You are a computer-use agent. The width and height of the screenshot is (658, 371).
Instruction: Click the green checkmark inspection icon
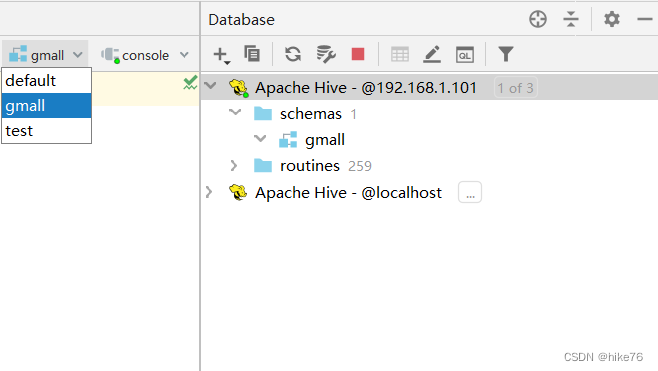190,83
